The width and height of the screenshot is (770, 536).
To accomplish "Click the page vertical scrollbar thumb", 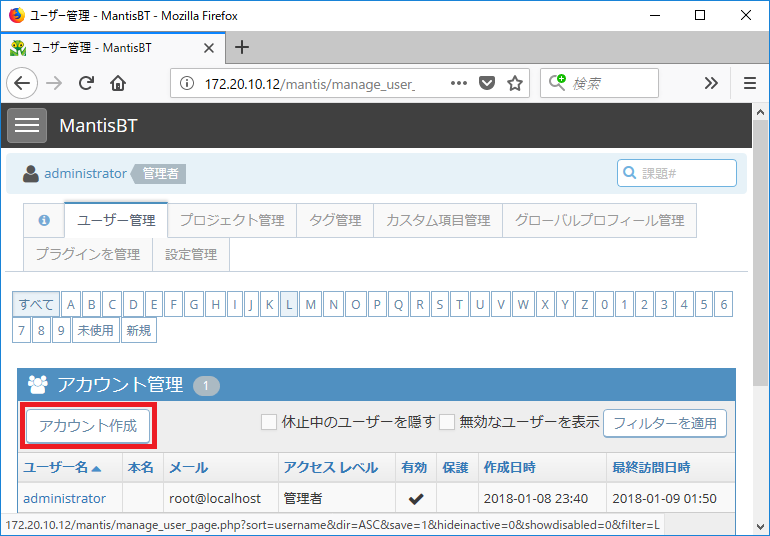I will 760,253.
